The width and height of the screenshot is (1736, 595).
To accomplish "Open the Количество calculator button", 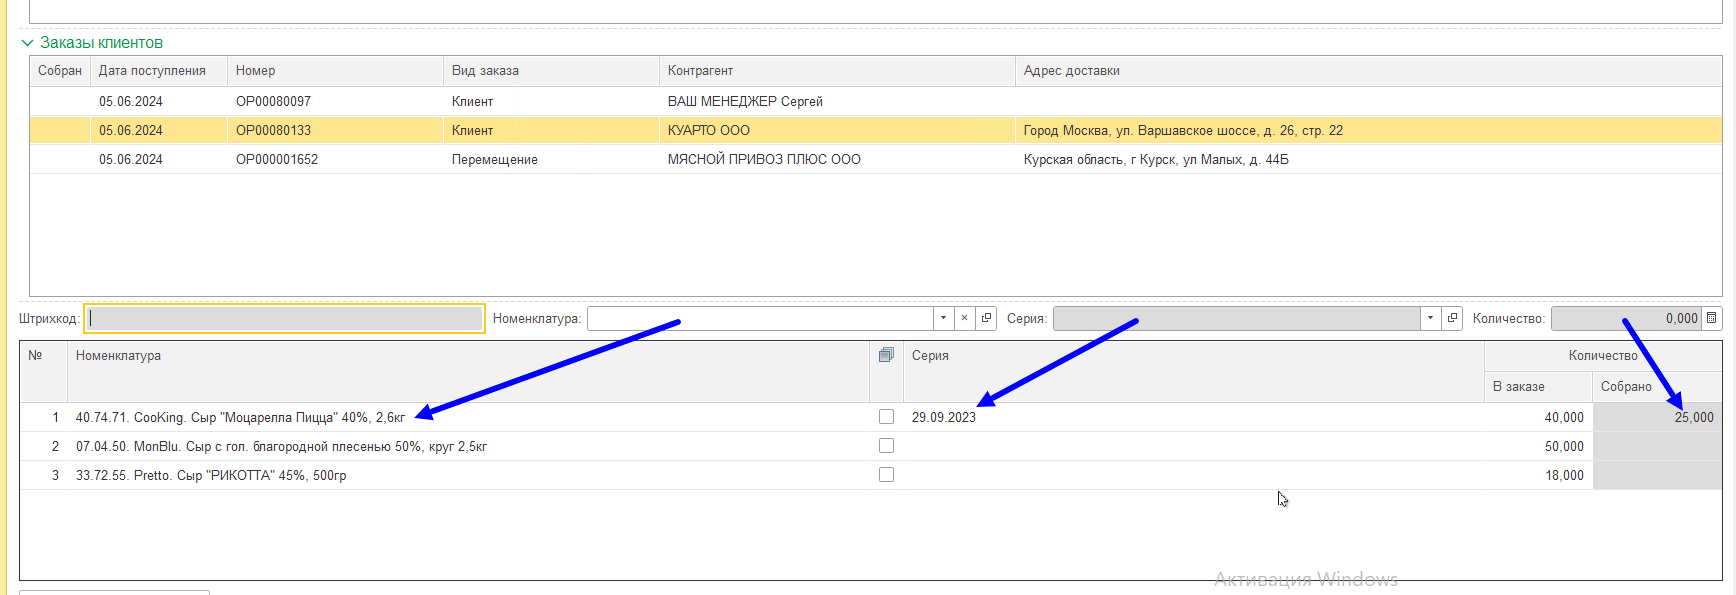I will click(x=1711, y=318).
